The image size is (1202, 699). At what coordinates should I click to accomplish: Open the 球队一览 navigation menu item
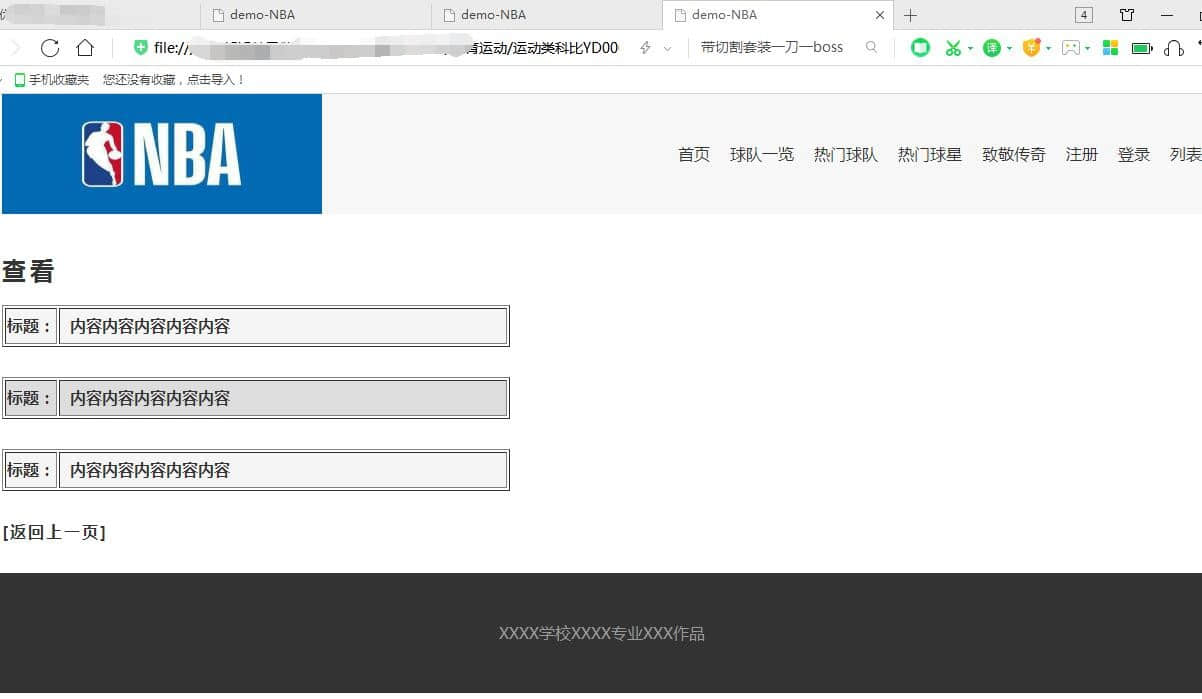[761, 154]
